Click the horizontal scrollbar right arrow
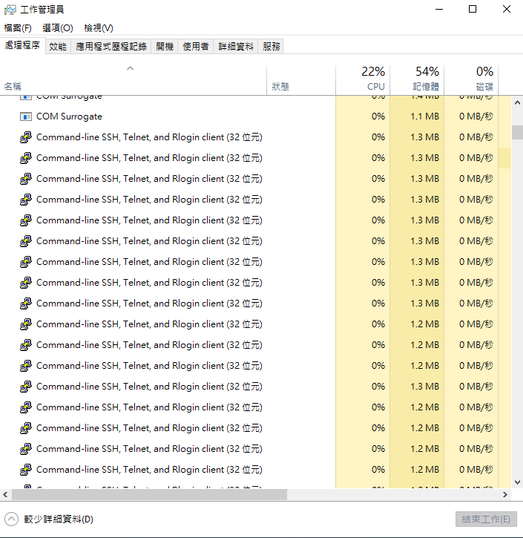Image resolution: width=523 pixels, height=538 pixels. (x=505, y=494)
